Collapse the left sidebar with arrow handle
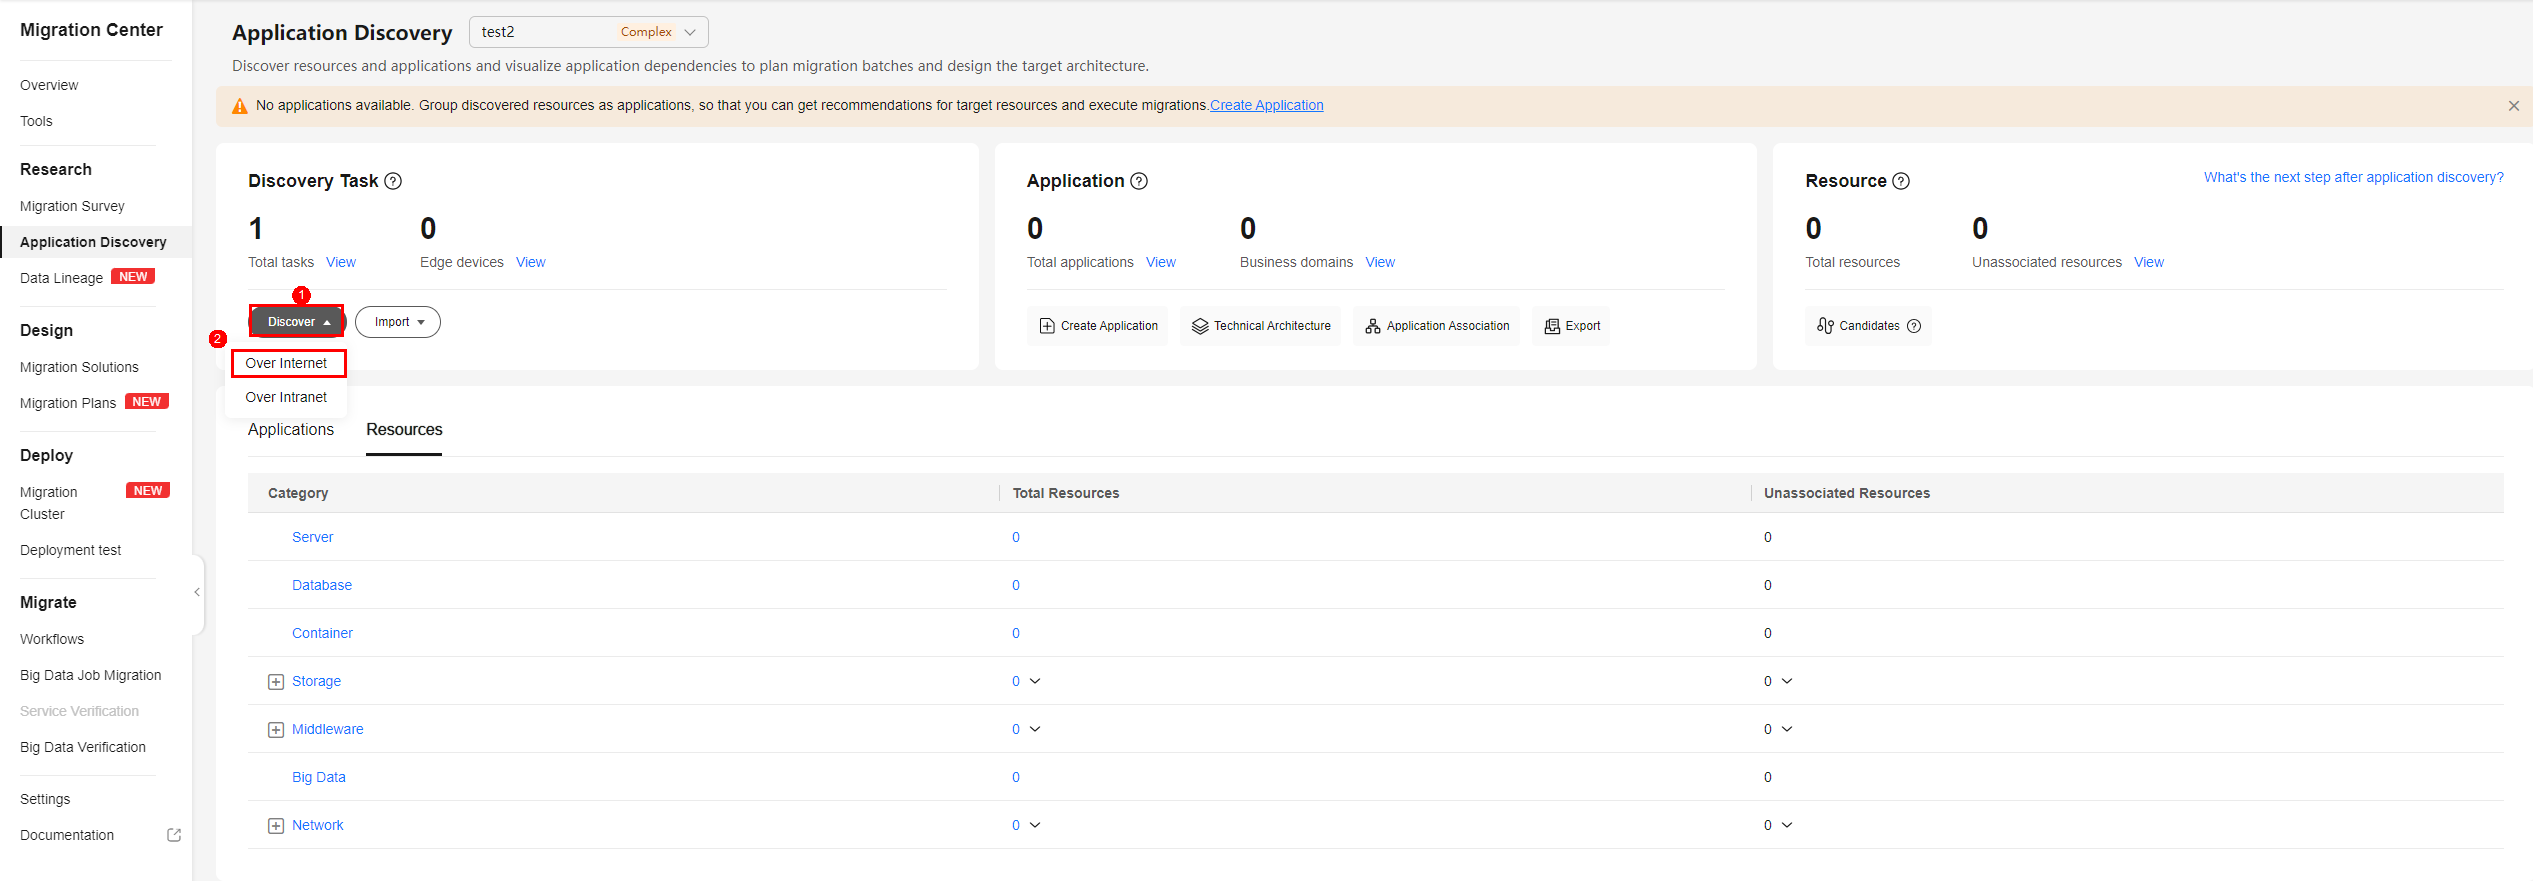The width and height of the screenshot is (2533, 881). pos(197,593)
